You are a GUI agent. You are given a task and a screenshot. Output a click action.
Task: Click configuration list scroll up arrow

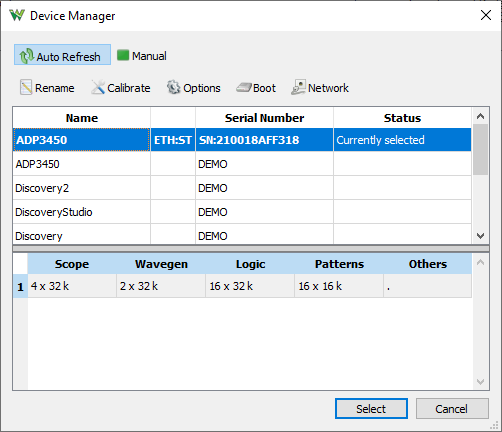480,262
